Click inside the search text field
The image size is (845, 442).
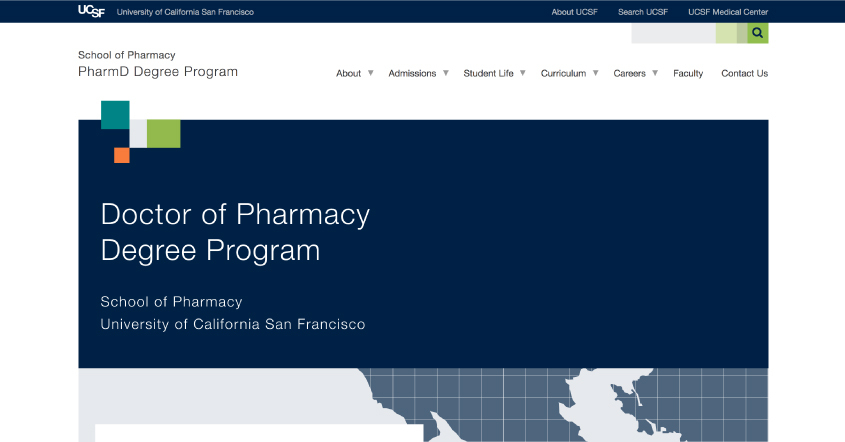click(x=673, y=33)
